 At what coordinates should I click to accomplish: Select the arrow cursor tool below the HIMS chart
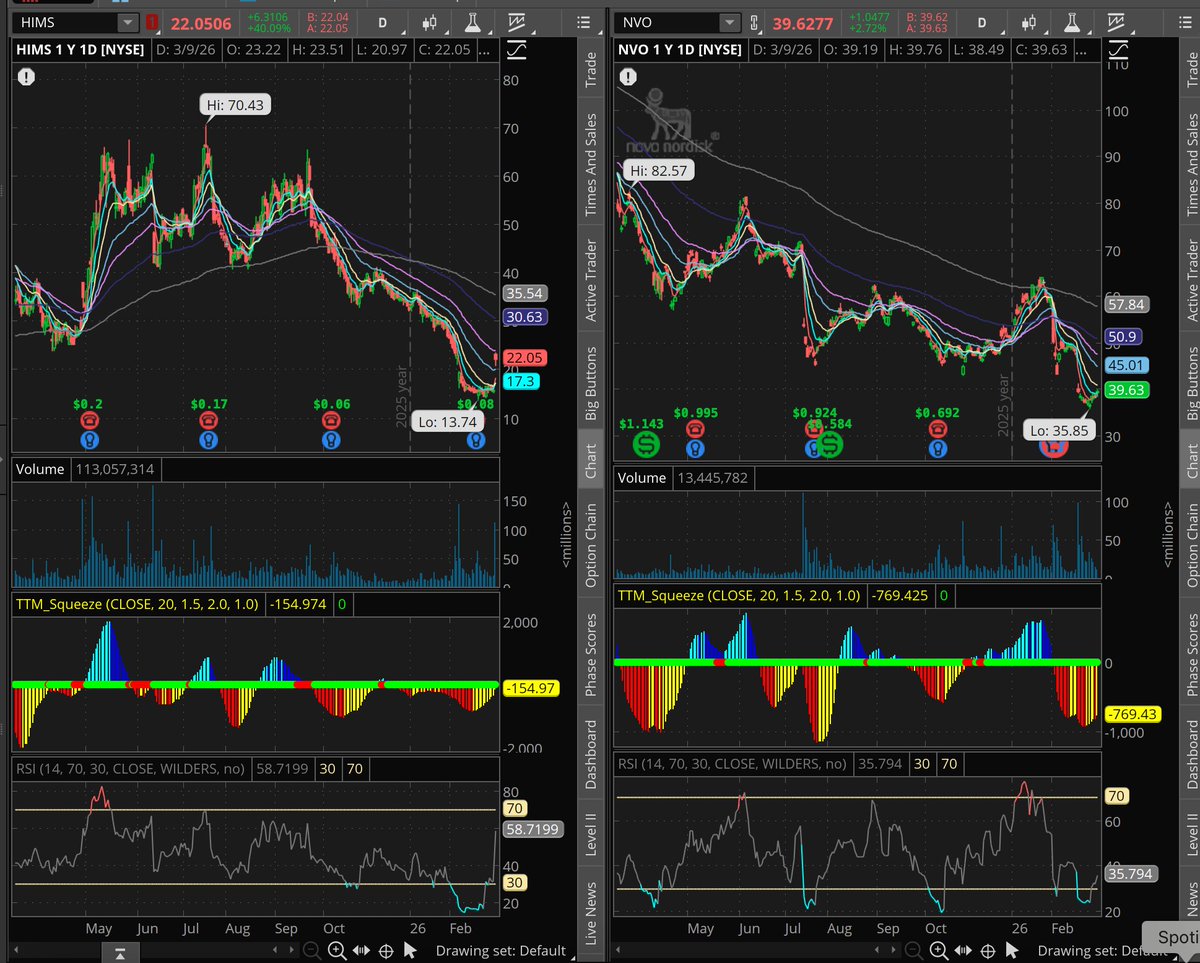pyautogui.click(x=410, y=951)
